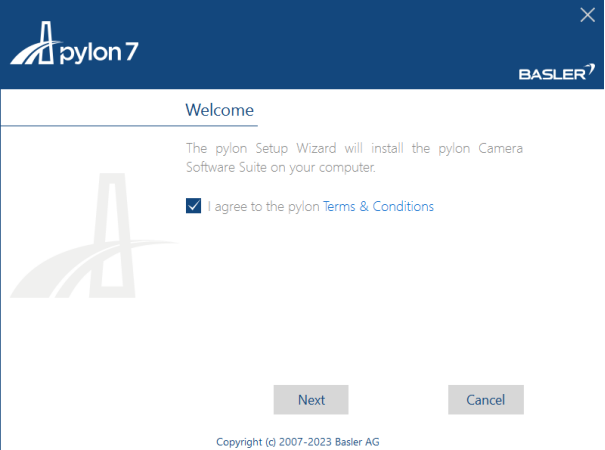This screenshot has width=605, height=450.
Task: Click the pylon bridge logo icon in header
Action: tap(35, 43)
